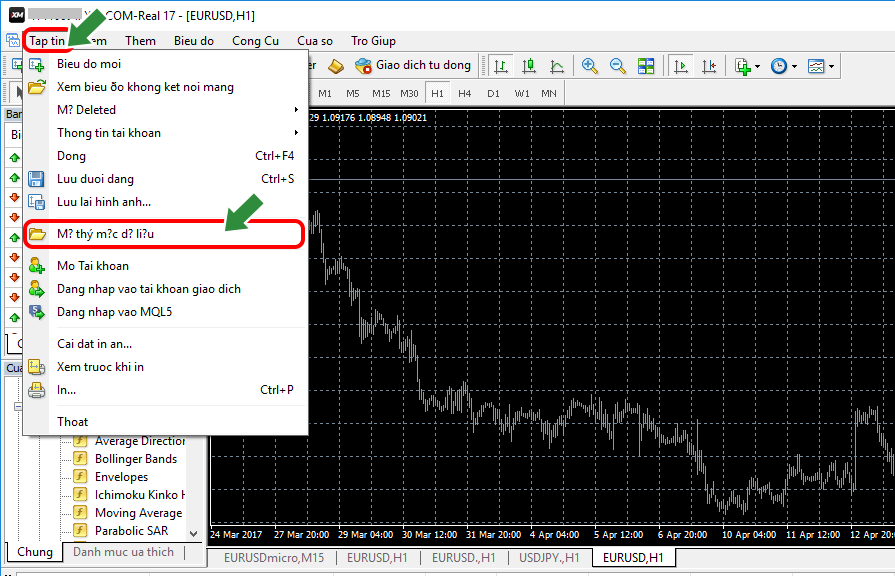The width and height of the screenshot is (895, 576).
Task: Select the H4 timeframe button
Action: tap(465, 93)
